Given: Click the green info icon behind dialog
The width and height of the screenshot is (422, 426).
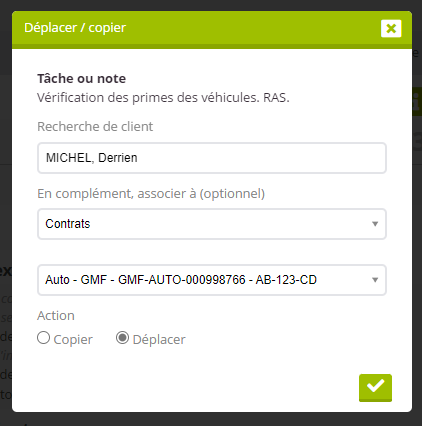Looking at the screenshot, I should coord(417,102).
